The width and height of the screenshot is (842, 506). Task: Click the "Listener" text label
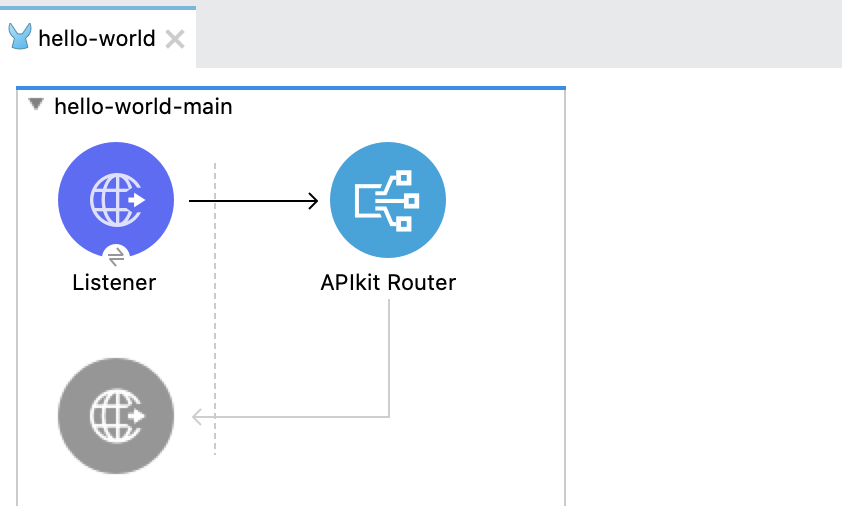click(x=114, y=283)
